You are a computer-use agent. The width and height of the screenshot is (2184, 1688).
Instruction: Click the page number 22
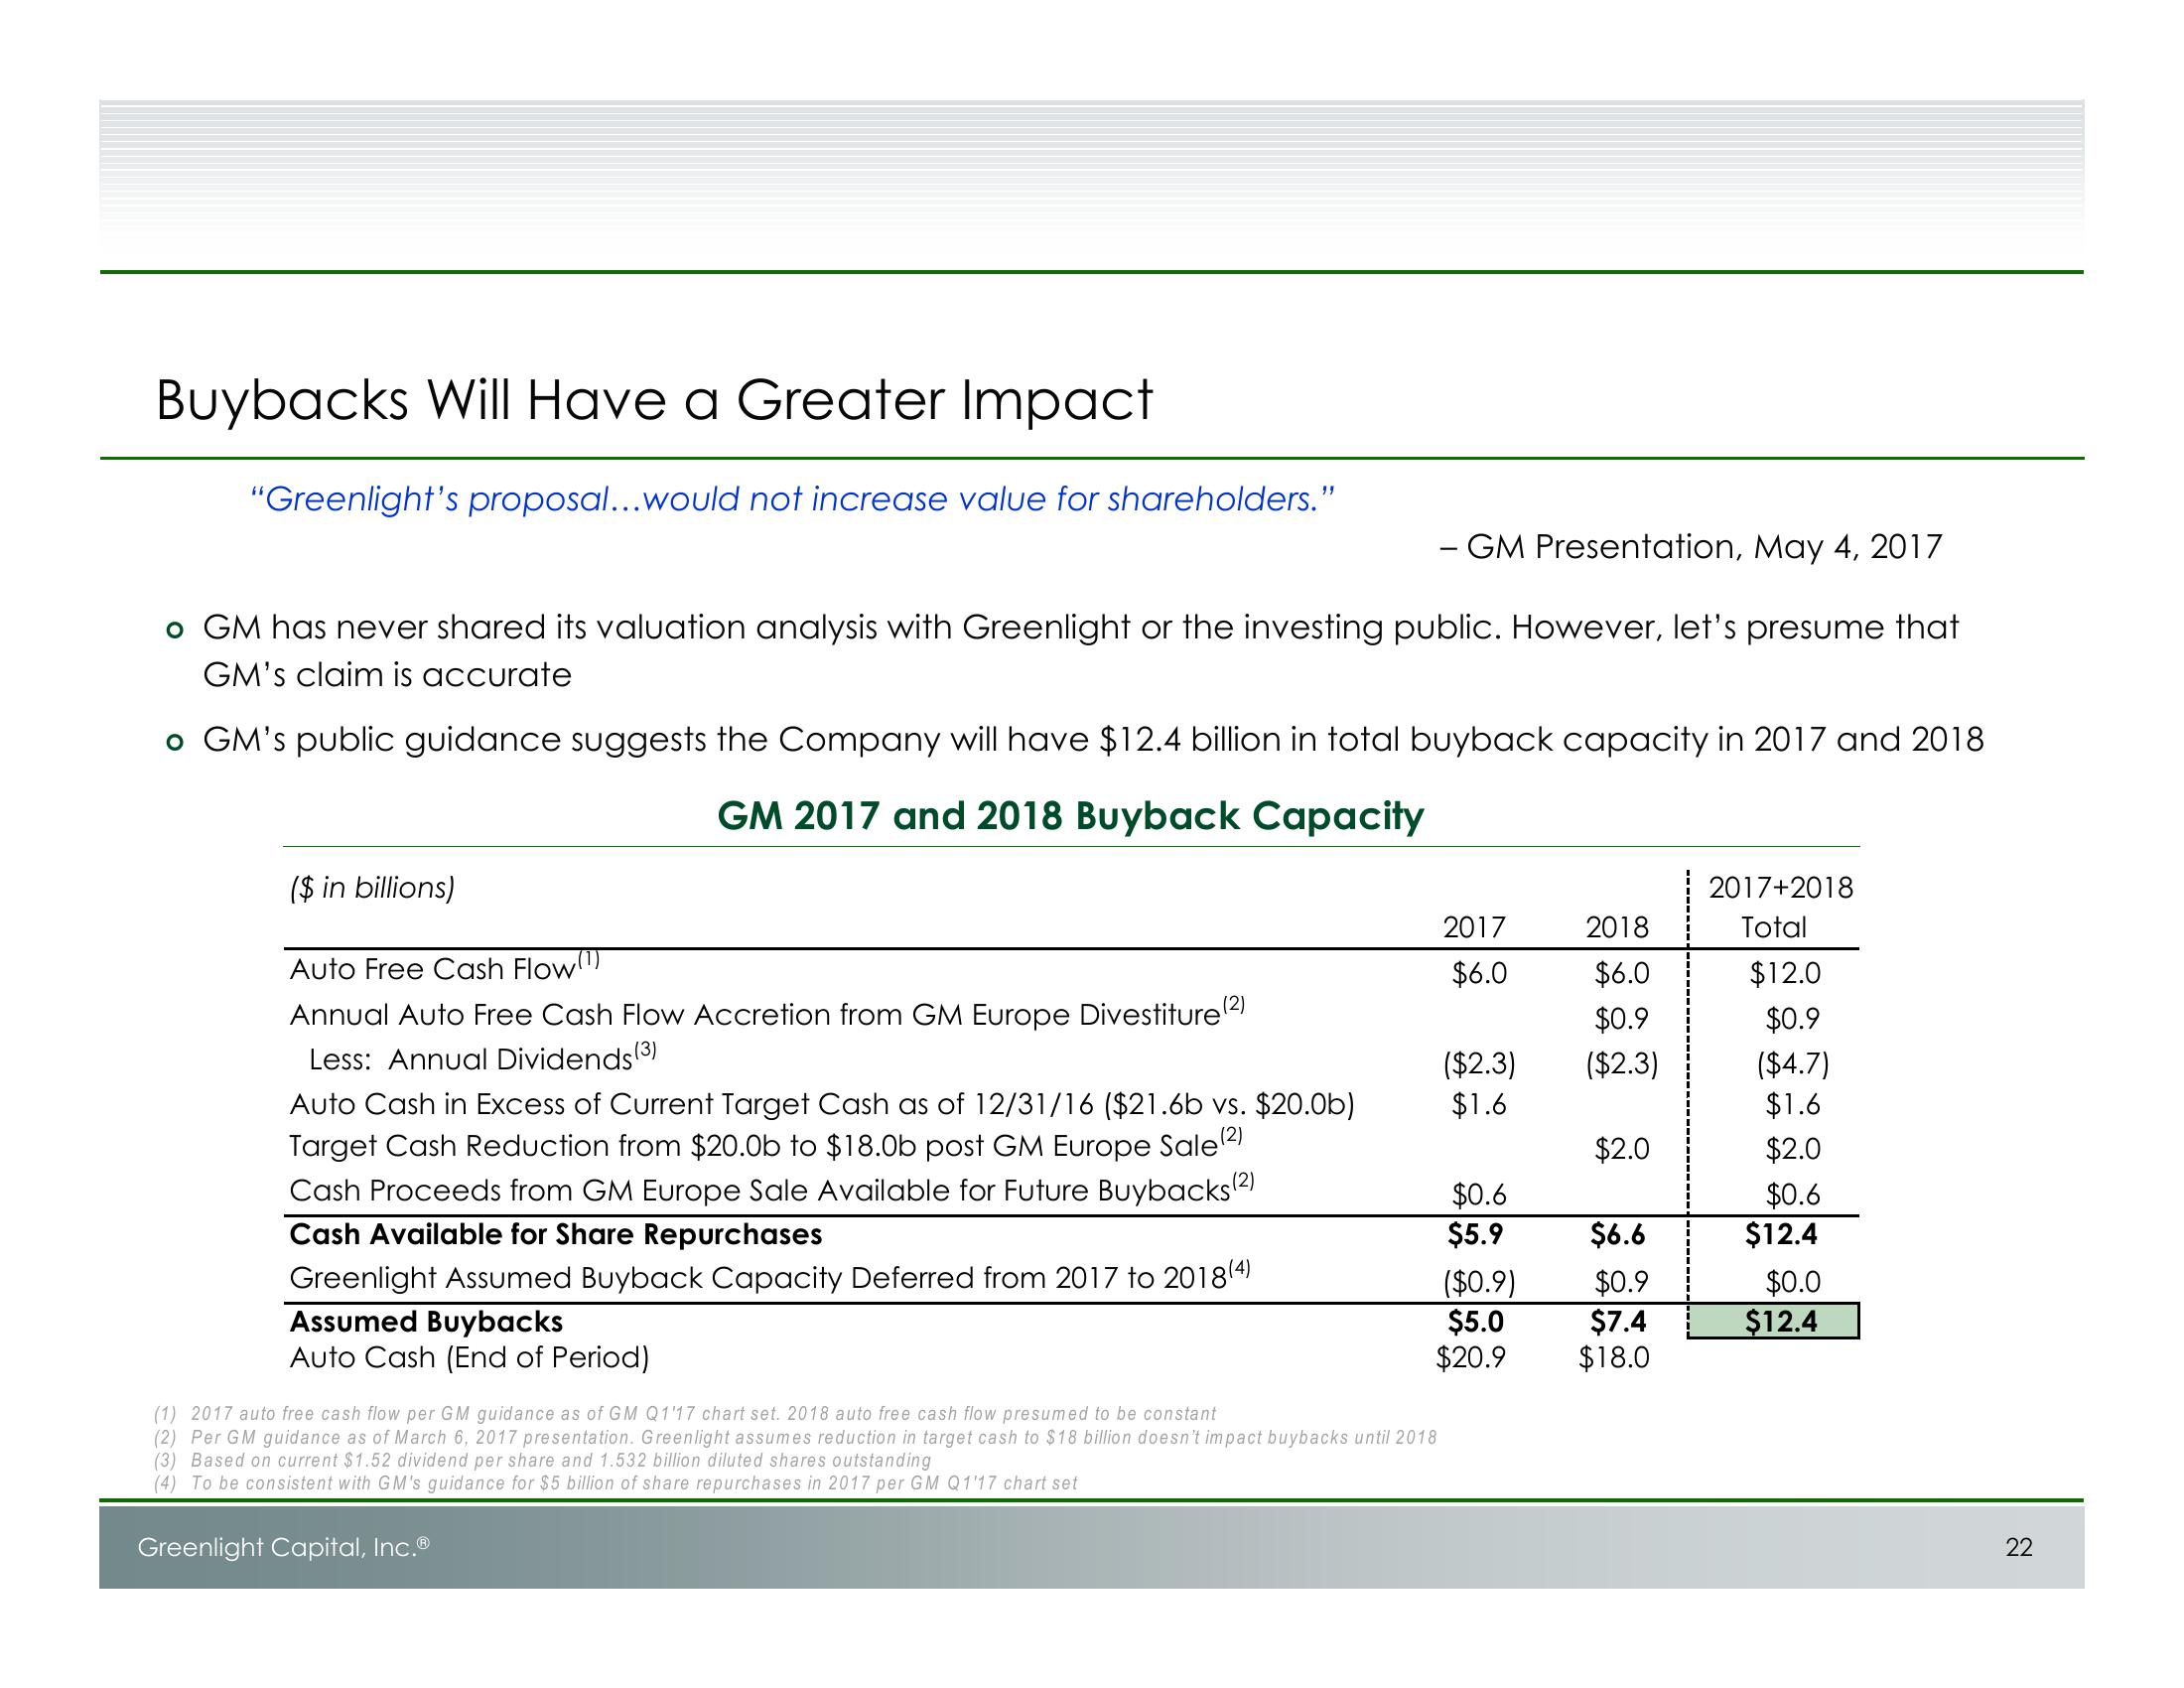coord(2019,1547)
